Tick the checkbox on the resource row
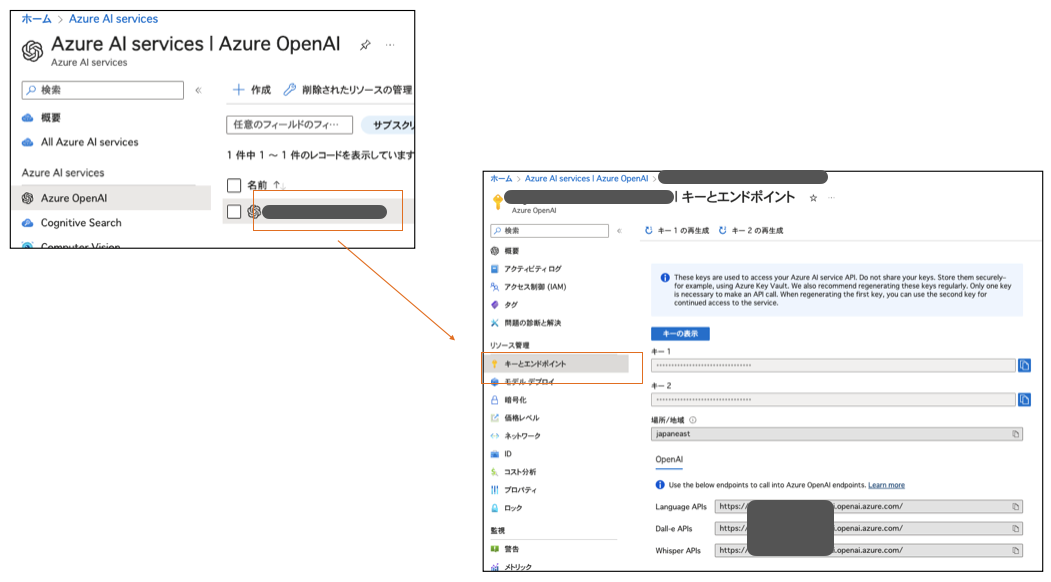1051x582 pixels. pos(234,212)
